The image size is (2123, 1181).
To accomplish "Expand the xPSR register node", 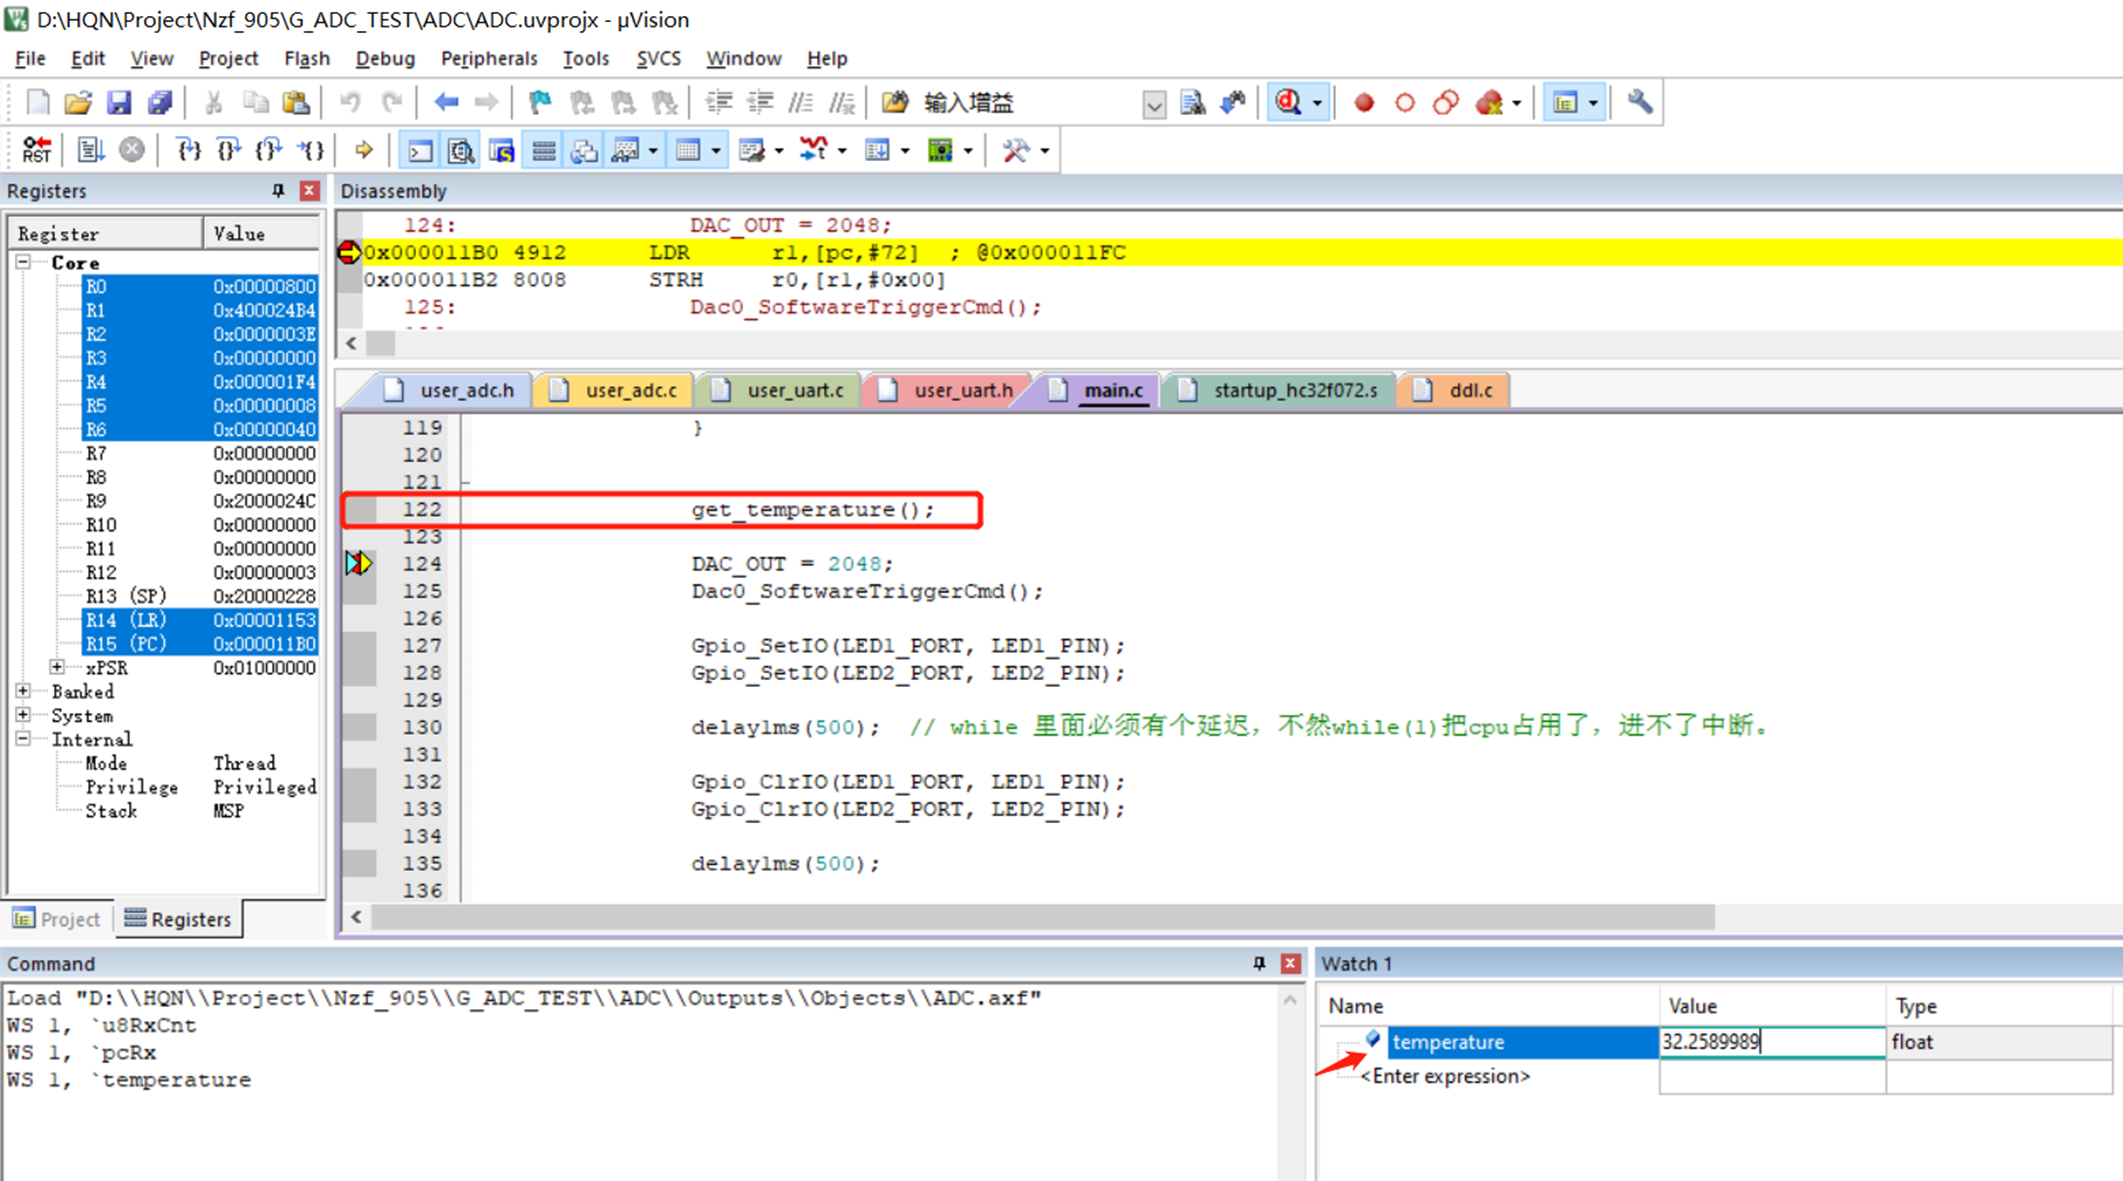I will click(57, 667).
